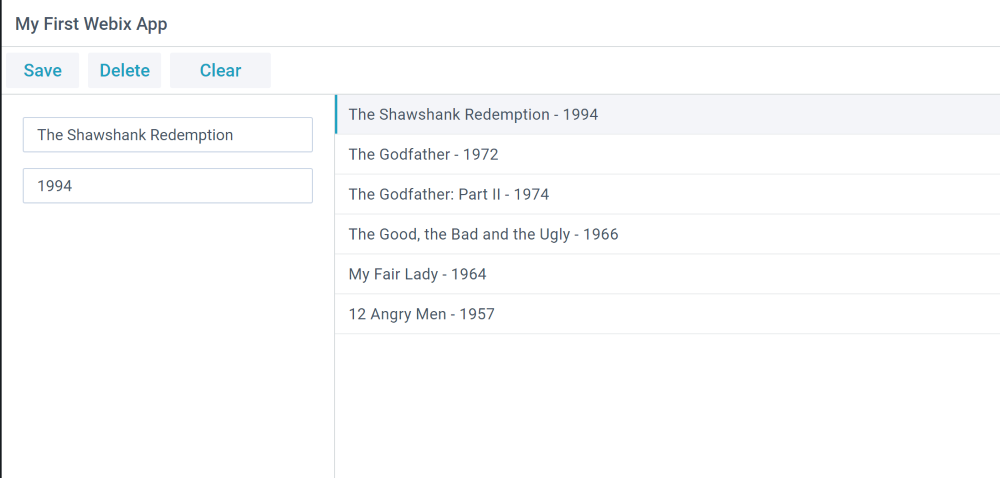
Task: Hit the Clear button
Action: point(220,70)
